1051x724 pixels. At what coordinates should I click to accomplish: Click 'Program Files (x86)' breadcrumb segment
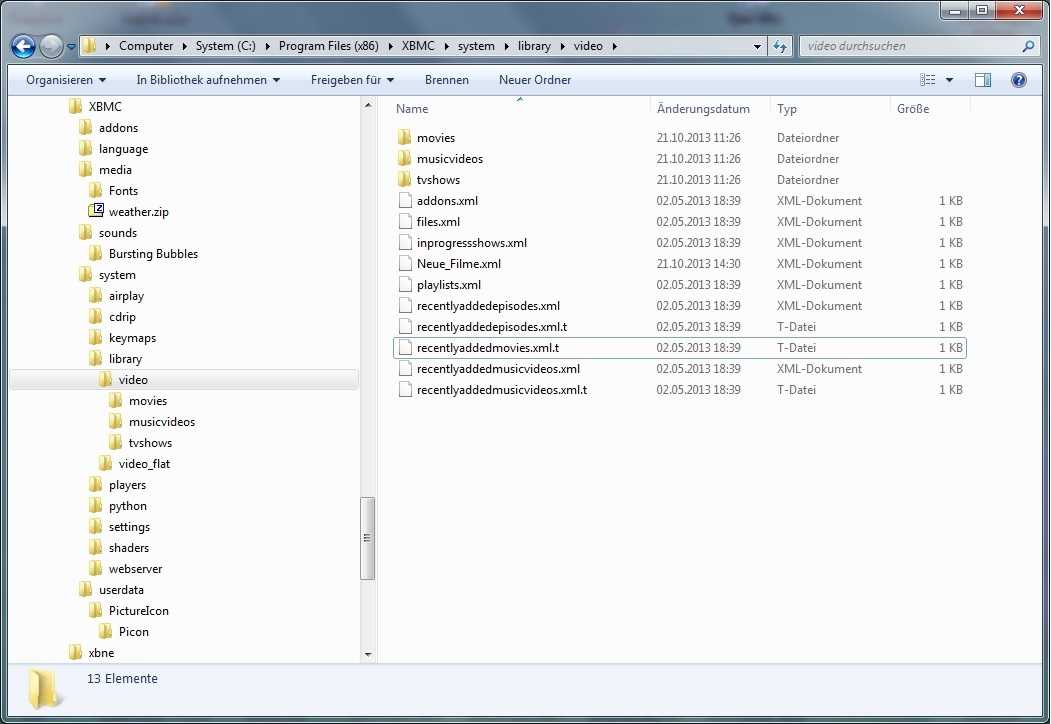[x=328, y=46]
